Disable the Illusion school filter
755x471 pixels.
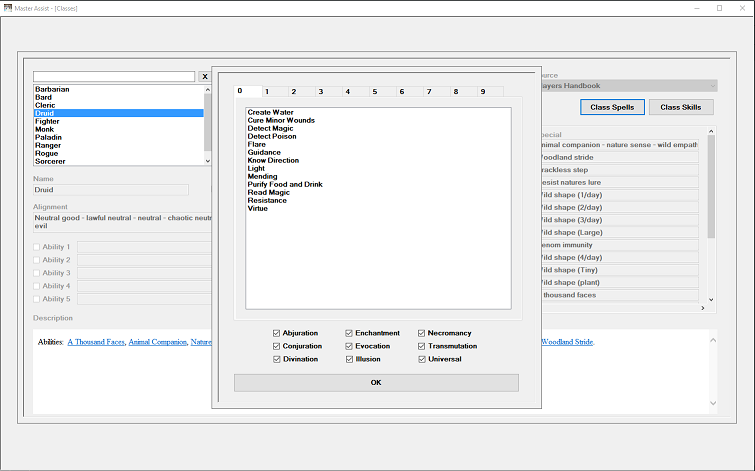(x=349, y=359)
